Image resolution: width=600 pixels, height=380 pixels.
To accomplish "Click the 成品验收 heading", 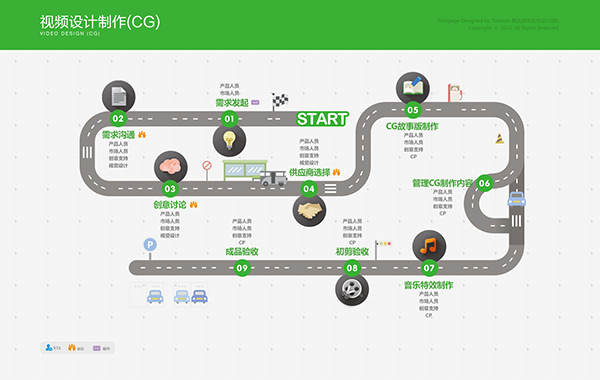I will click(x=242, y=251).
